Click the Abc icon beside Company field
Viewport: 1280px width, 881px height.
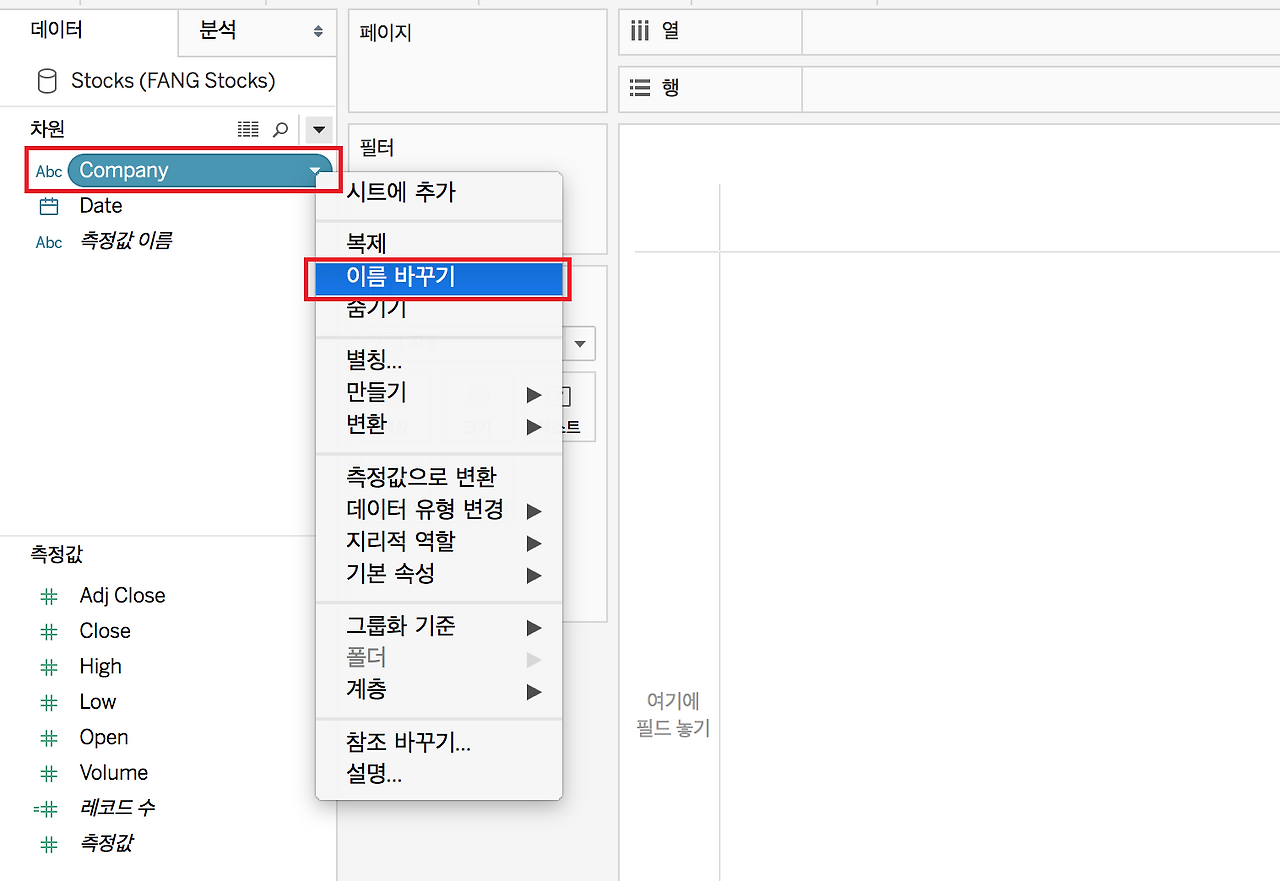(x=49, y=171)
